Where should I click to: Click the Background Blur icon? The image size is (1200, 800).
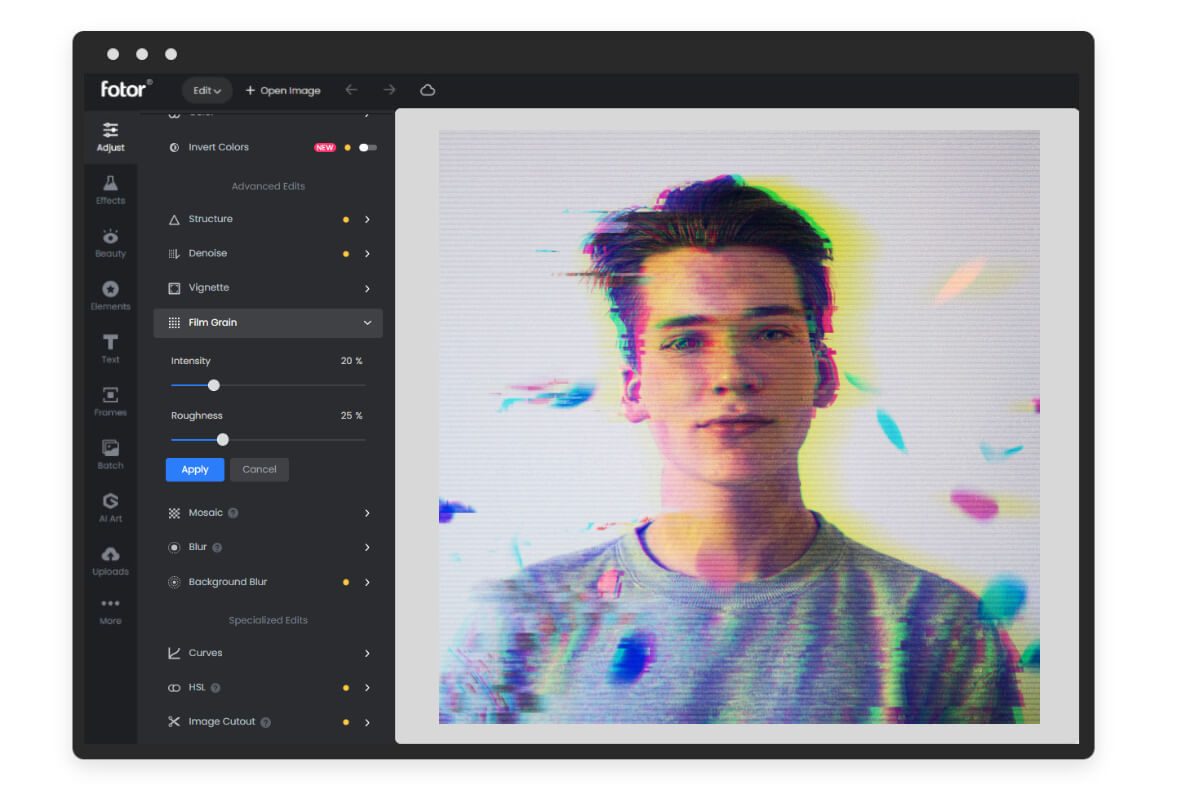(x=174, y=582)
